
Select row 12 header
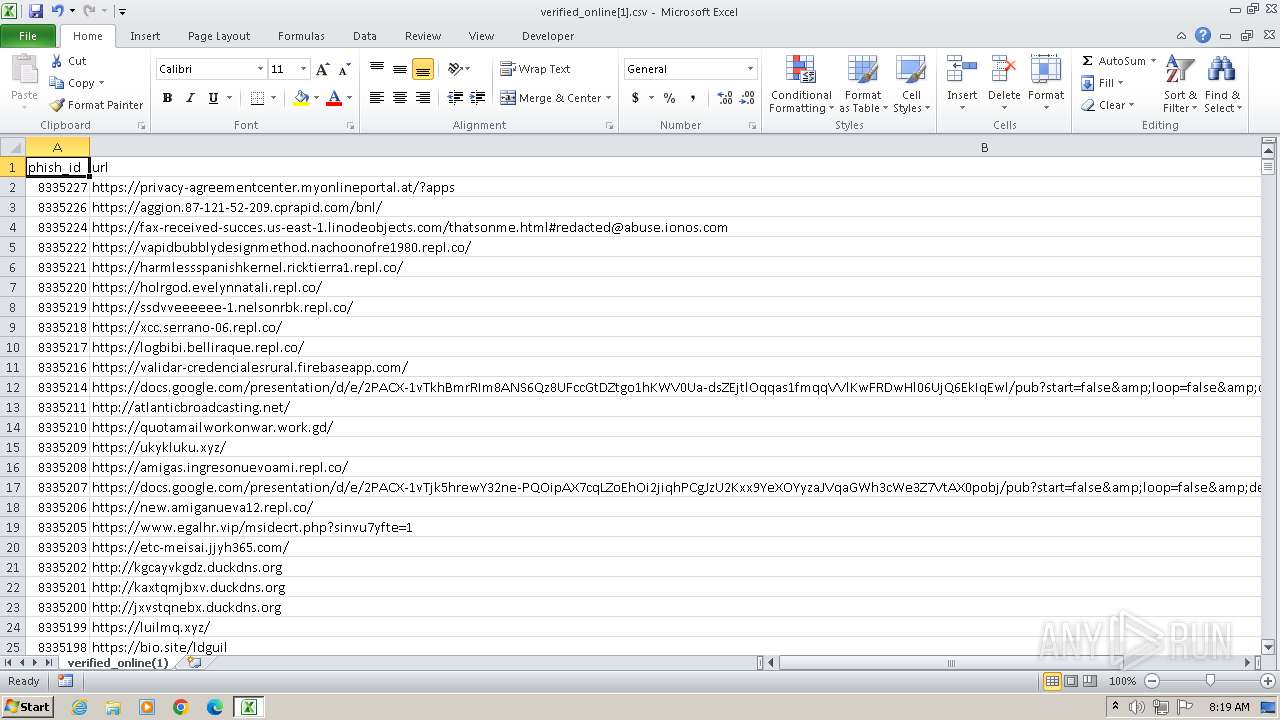pos(13,387)
